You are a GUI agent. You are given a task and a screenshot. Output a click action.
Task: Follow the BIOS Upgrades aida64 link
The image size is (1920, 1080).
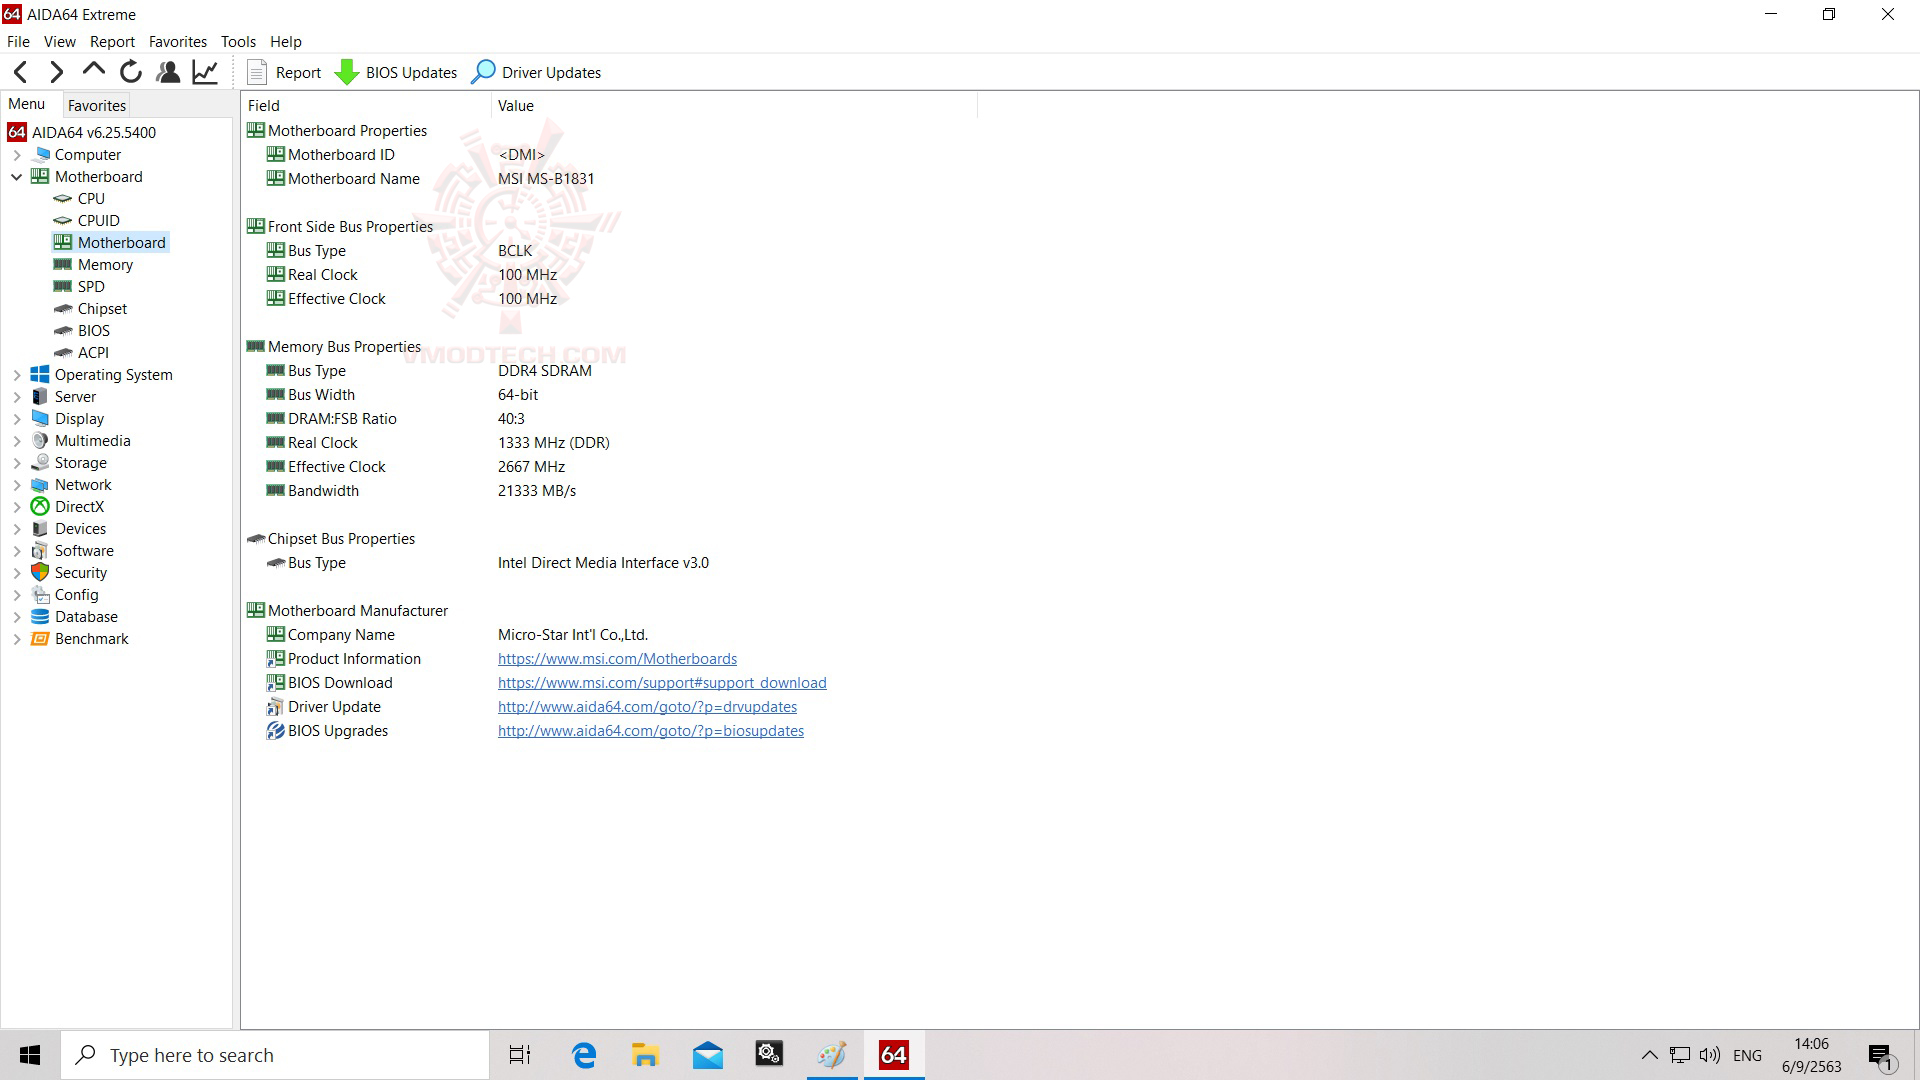click(x=650, y=731)
